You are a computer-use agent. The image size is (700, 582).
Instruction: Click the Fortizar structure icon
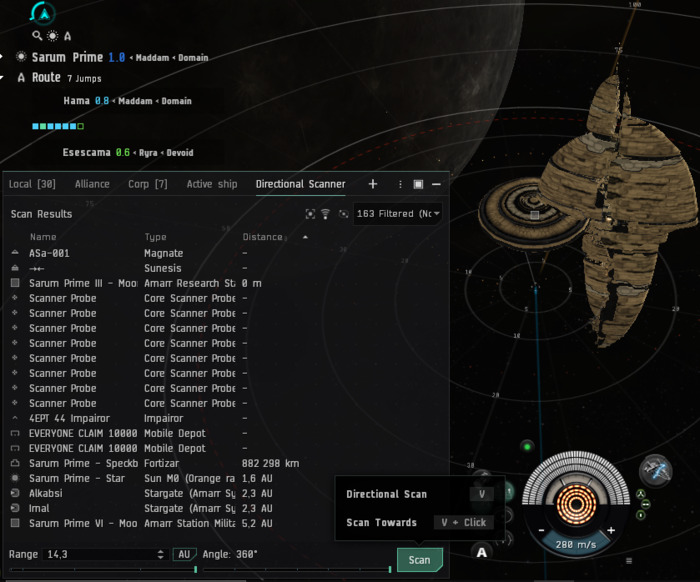[x=15, y=463]
